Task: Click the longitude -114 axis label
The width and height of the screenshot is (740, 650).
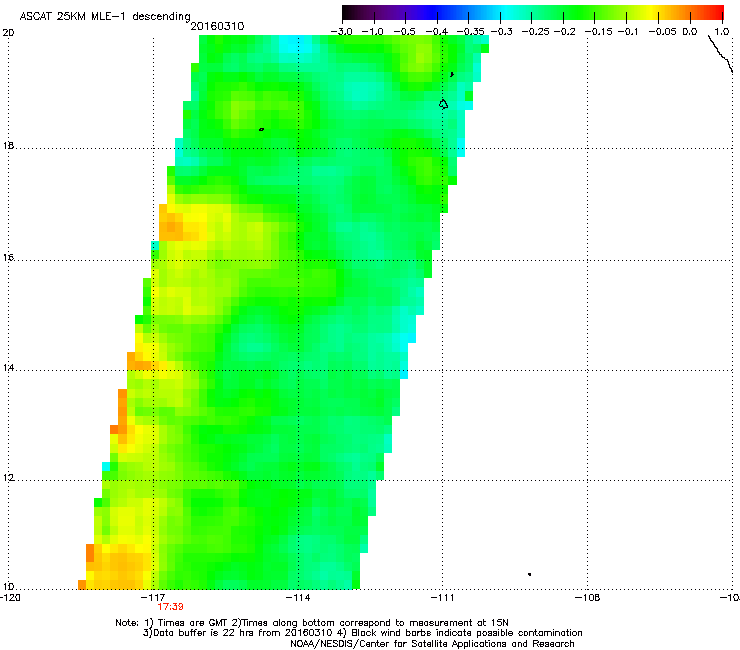Action: pos(298,598)
